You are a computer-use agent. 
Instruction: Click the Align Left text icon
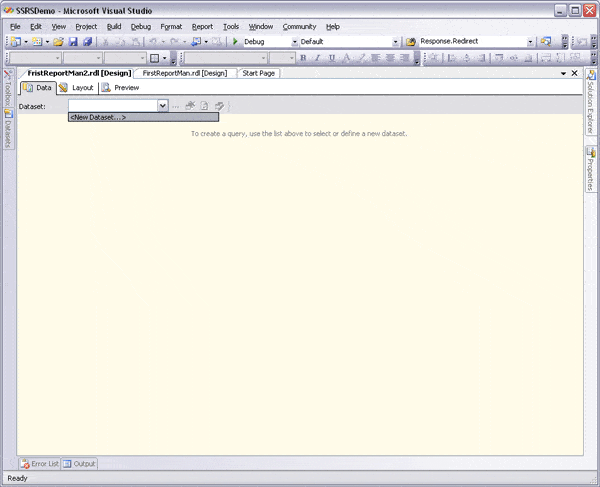click(x=375, y=58)
